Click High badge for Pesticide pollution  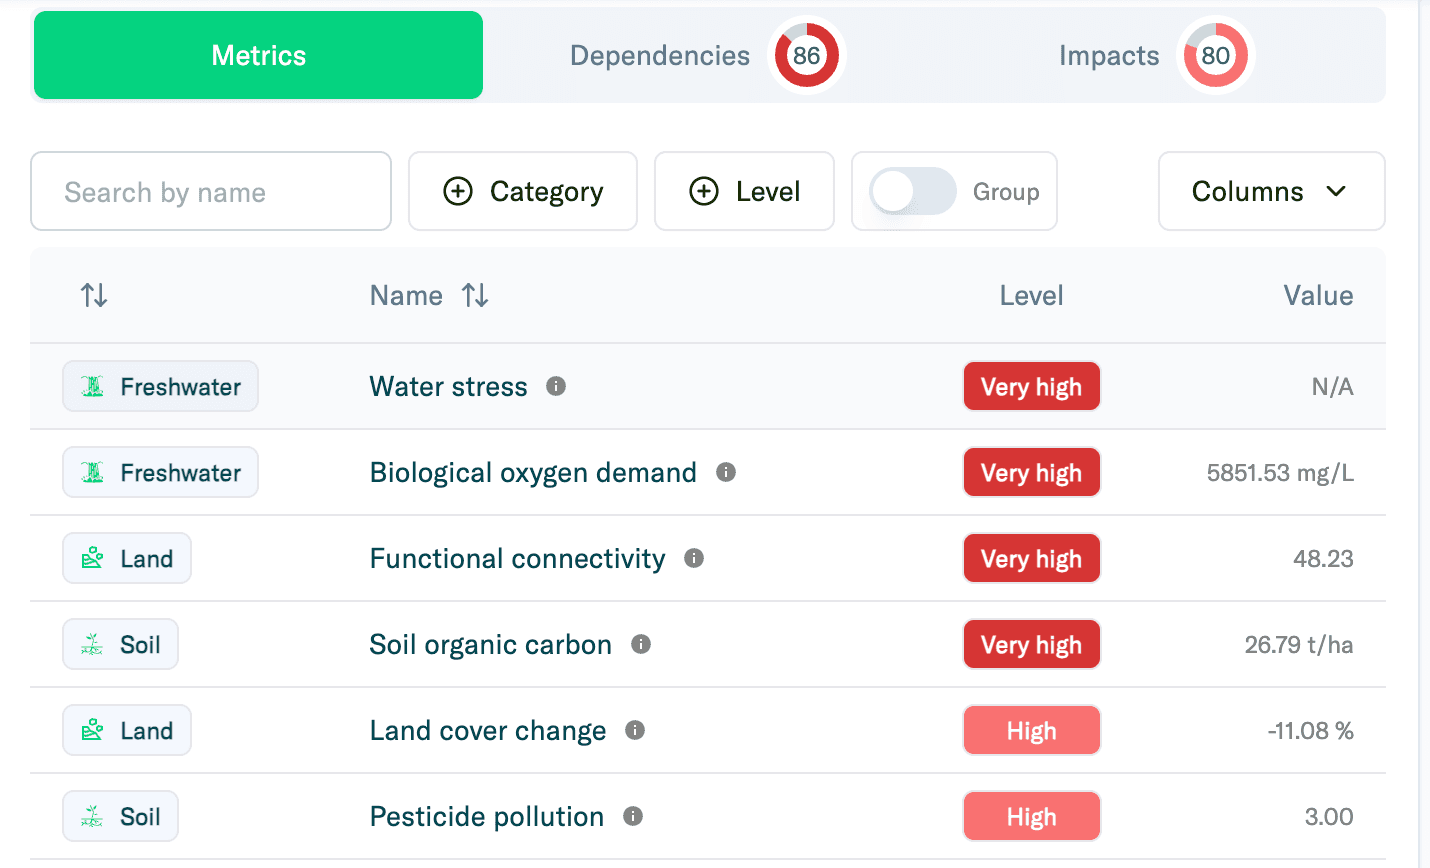(x=1031, y=816)
